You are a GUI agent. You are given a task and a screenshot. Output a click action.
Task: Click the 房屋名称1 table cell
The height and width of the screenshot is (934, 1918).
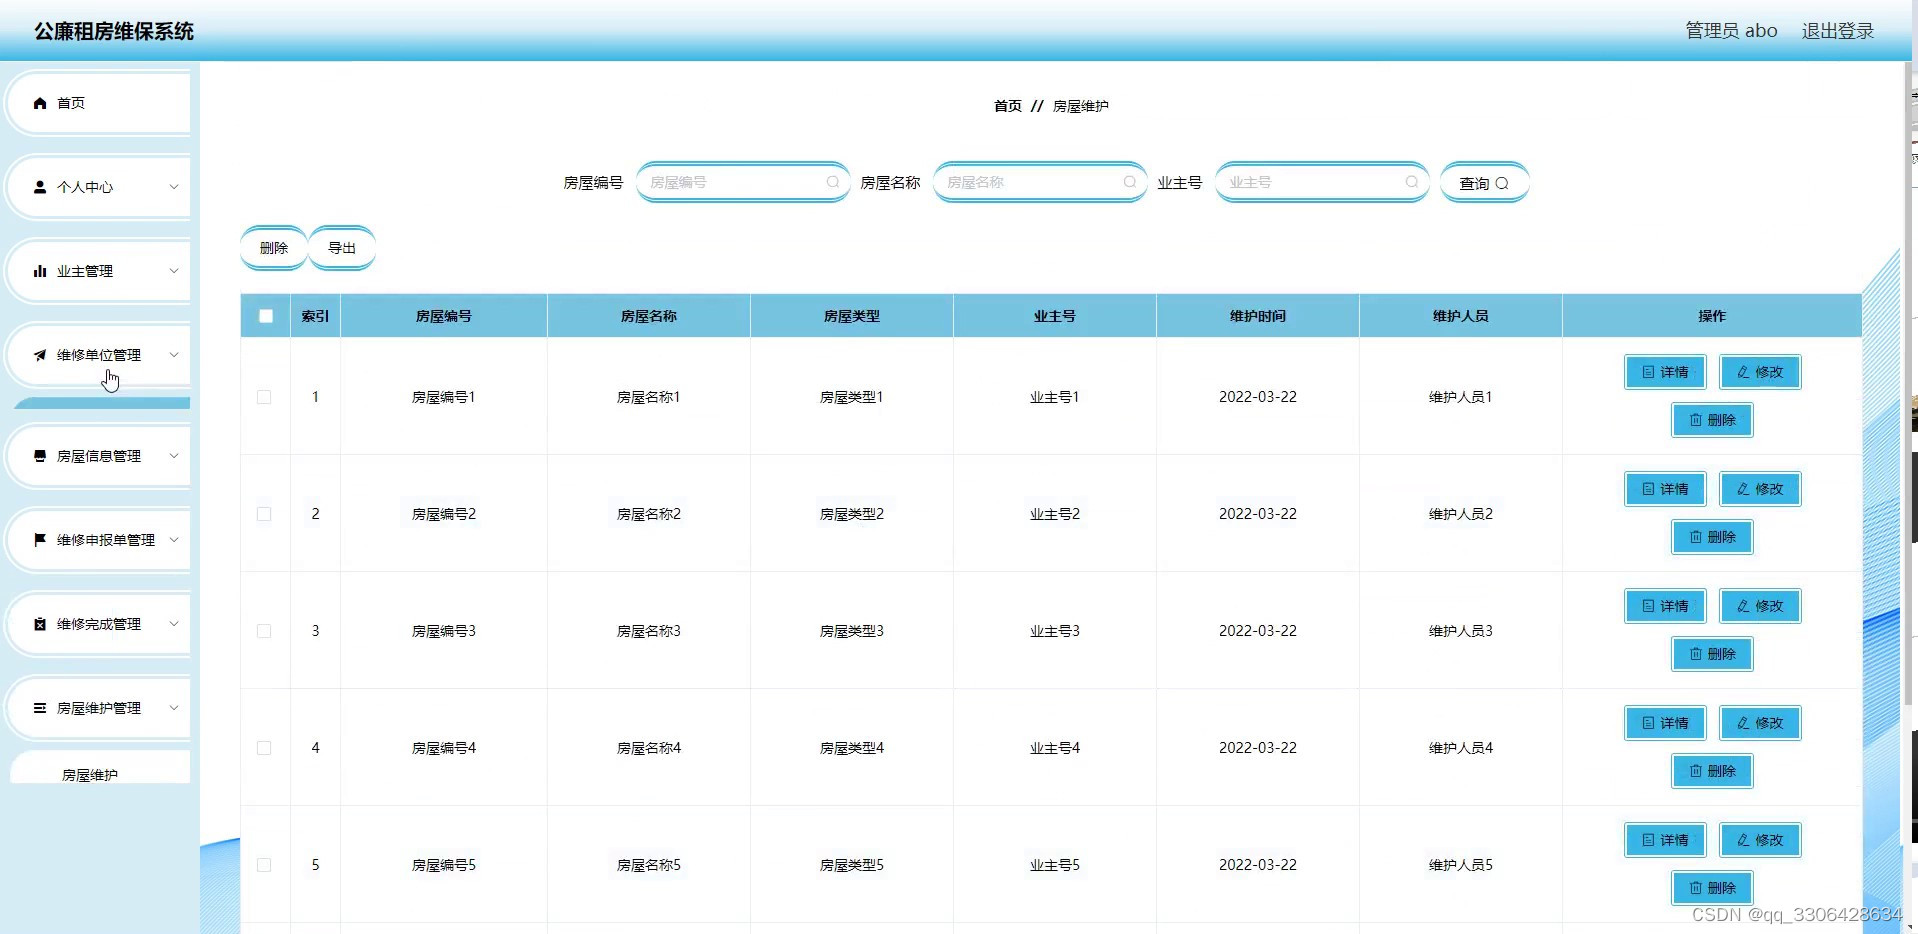[x=649, y=397]
